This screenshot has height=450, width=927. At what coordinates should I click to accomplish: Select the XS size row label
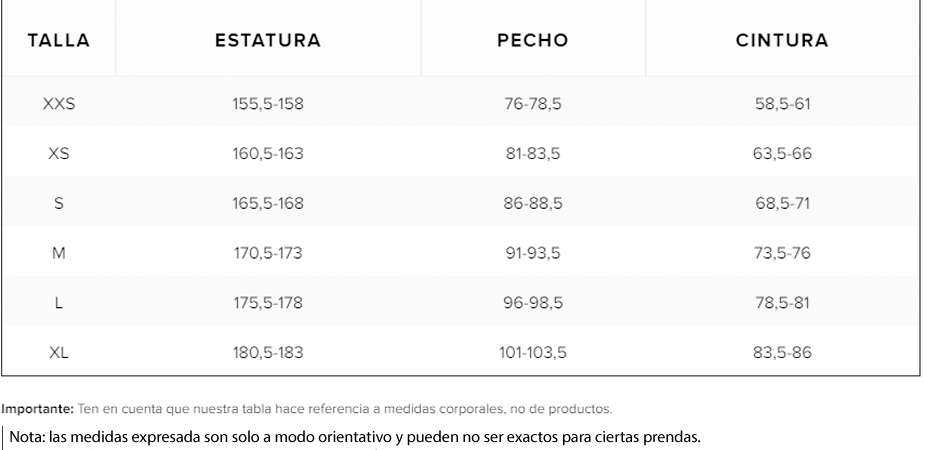59,154
